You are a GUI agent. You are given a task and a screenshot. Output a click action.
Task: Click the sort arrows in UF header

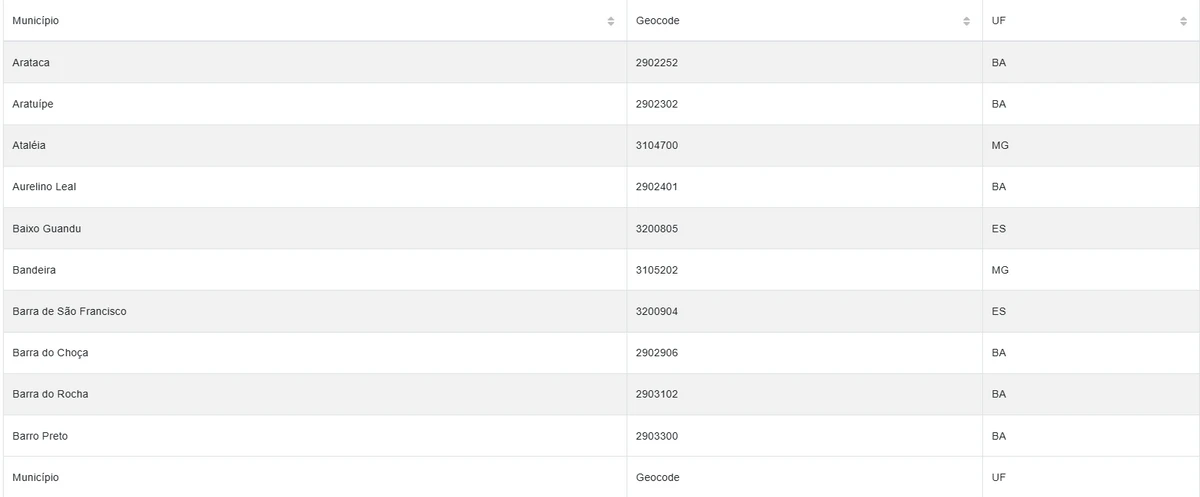pos(1183,21)
